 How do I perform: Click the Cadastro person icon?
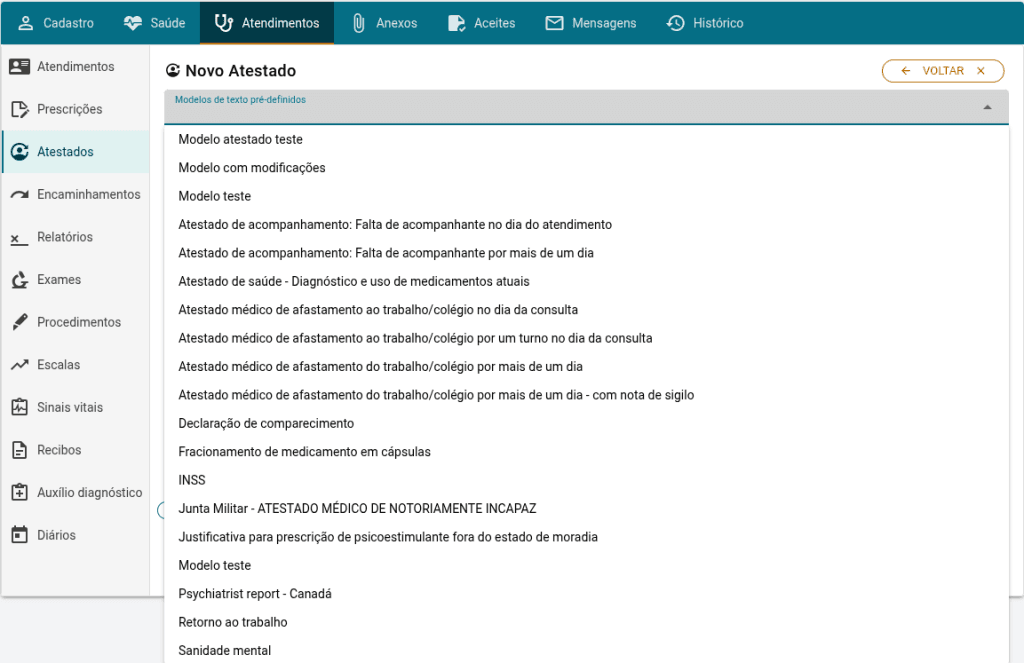coord(25,24)
